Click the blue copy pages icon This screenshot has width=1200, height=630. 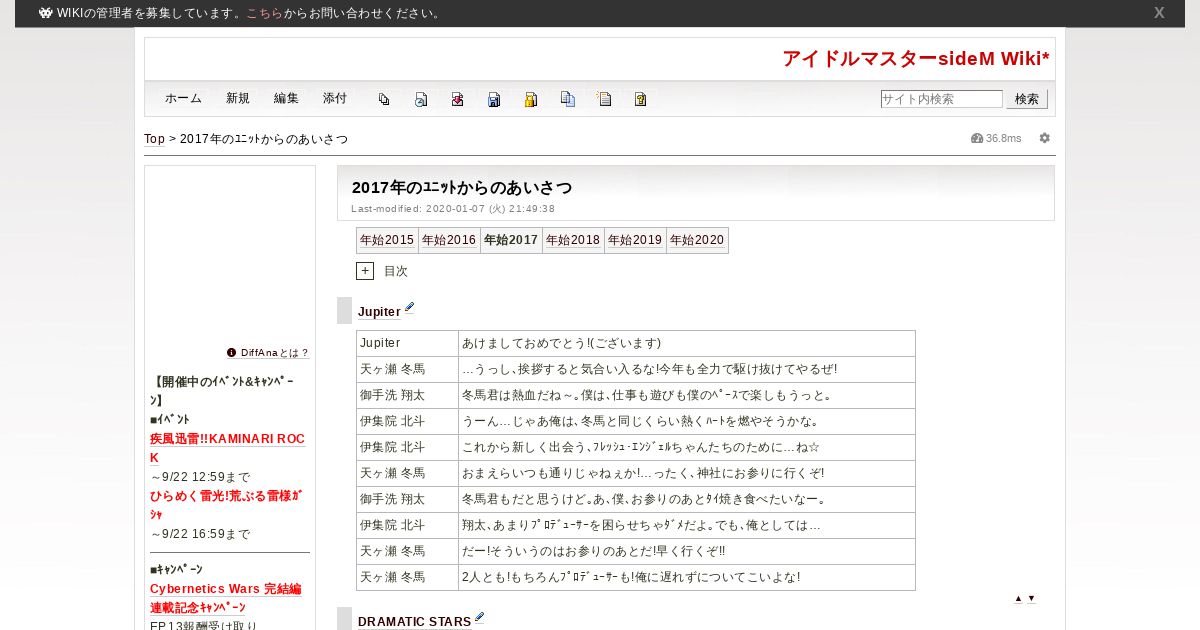click(568, 99)
